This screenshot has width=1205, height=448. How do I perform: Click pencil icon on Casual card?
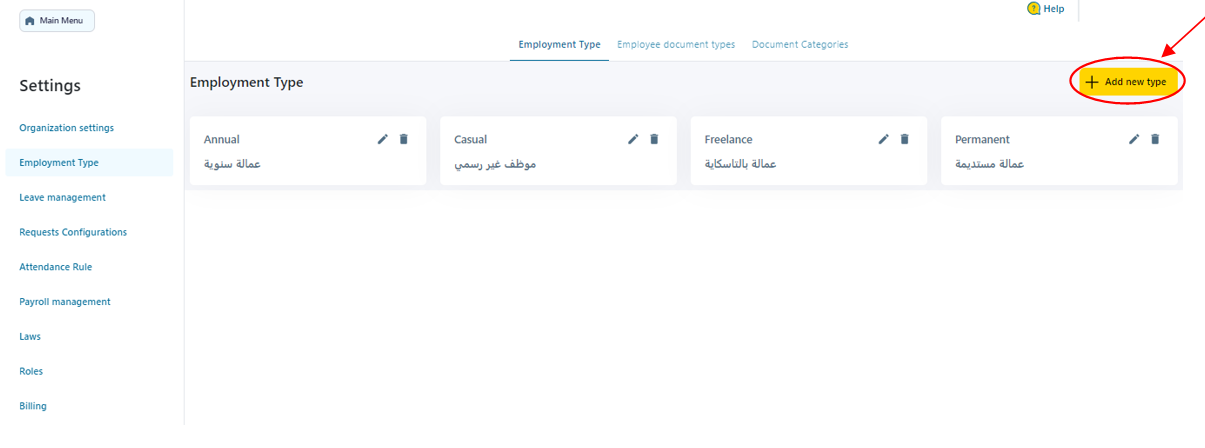(x=633, y=139)
